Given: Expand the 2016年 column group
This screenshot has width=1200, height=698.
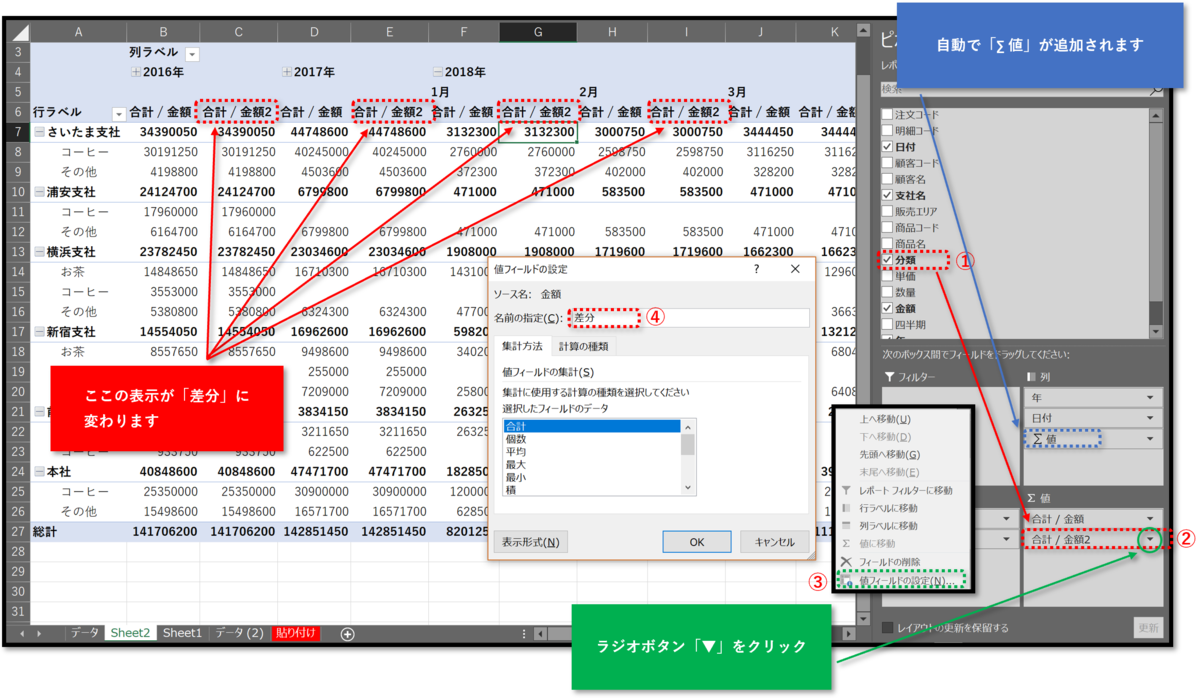Looking at the screenshot, I should tap(136, 73).
